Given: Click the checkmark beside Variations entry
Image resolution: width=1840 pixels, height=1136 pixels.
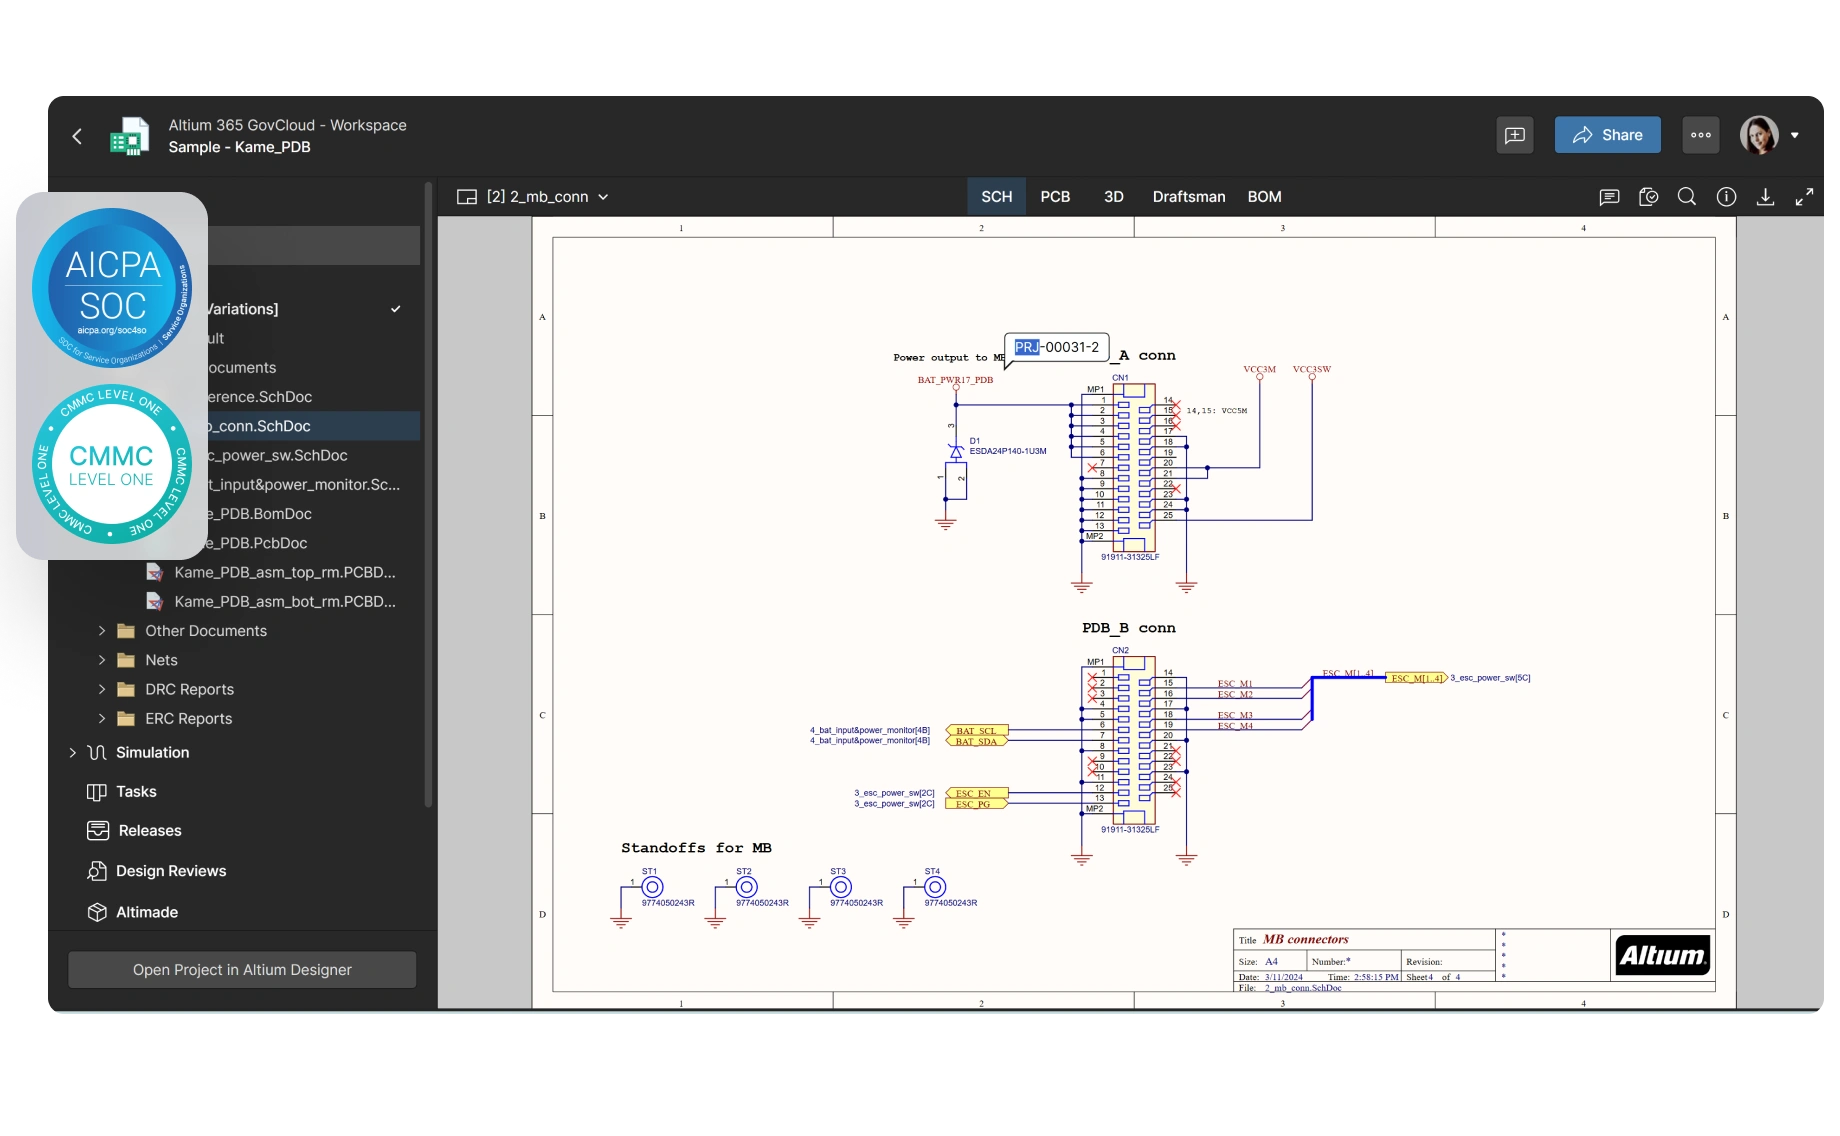Looking at the screenshot, I should tap(396, 309).
